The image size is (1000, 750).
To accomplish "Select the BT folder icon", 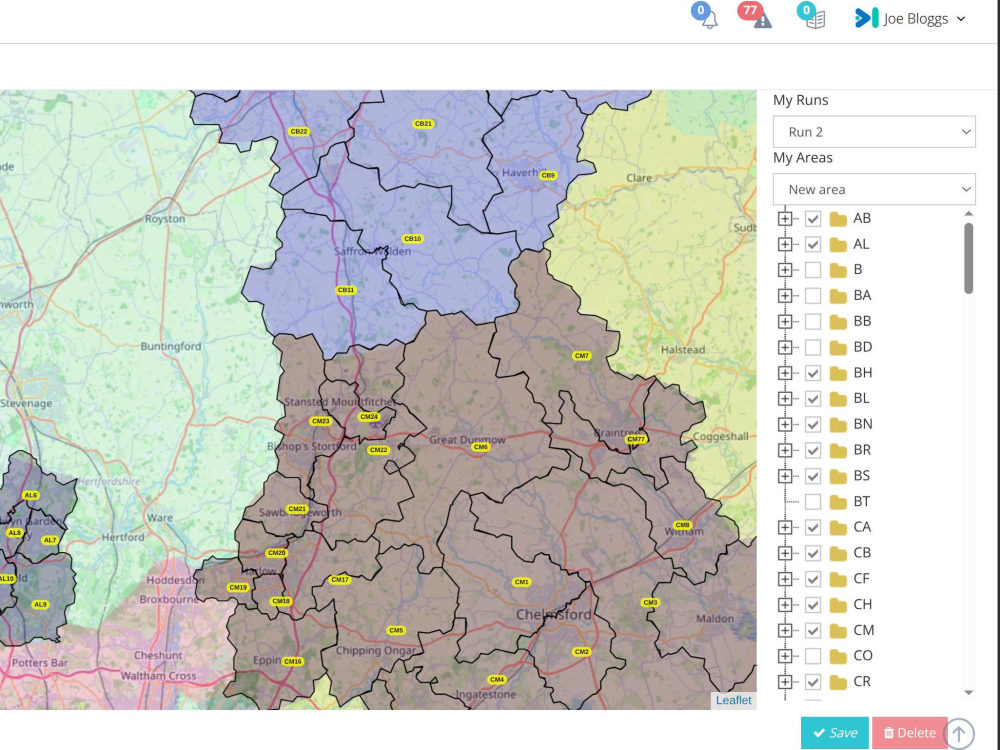I will (x=838, y=503).
